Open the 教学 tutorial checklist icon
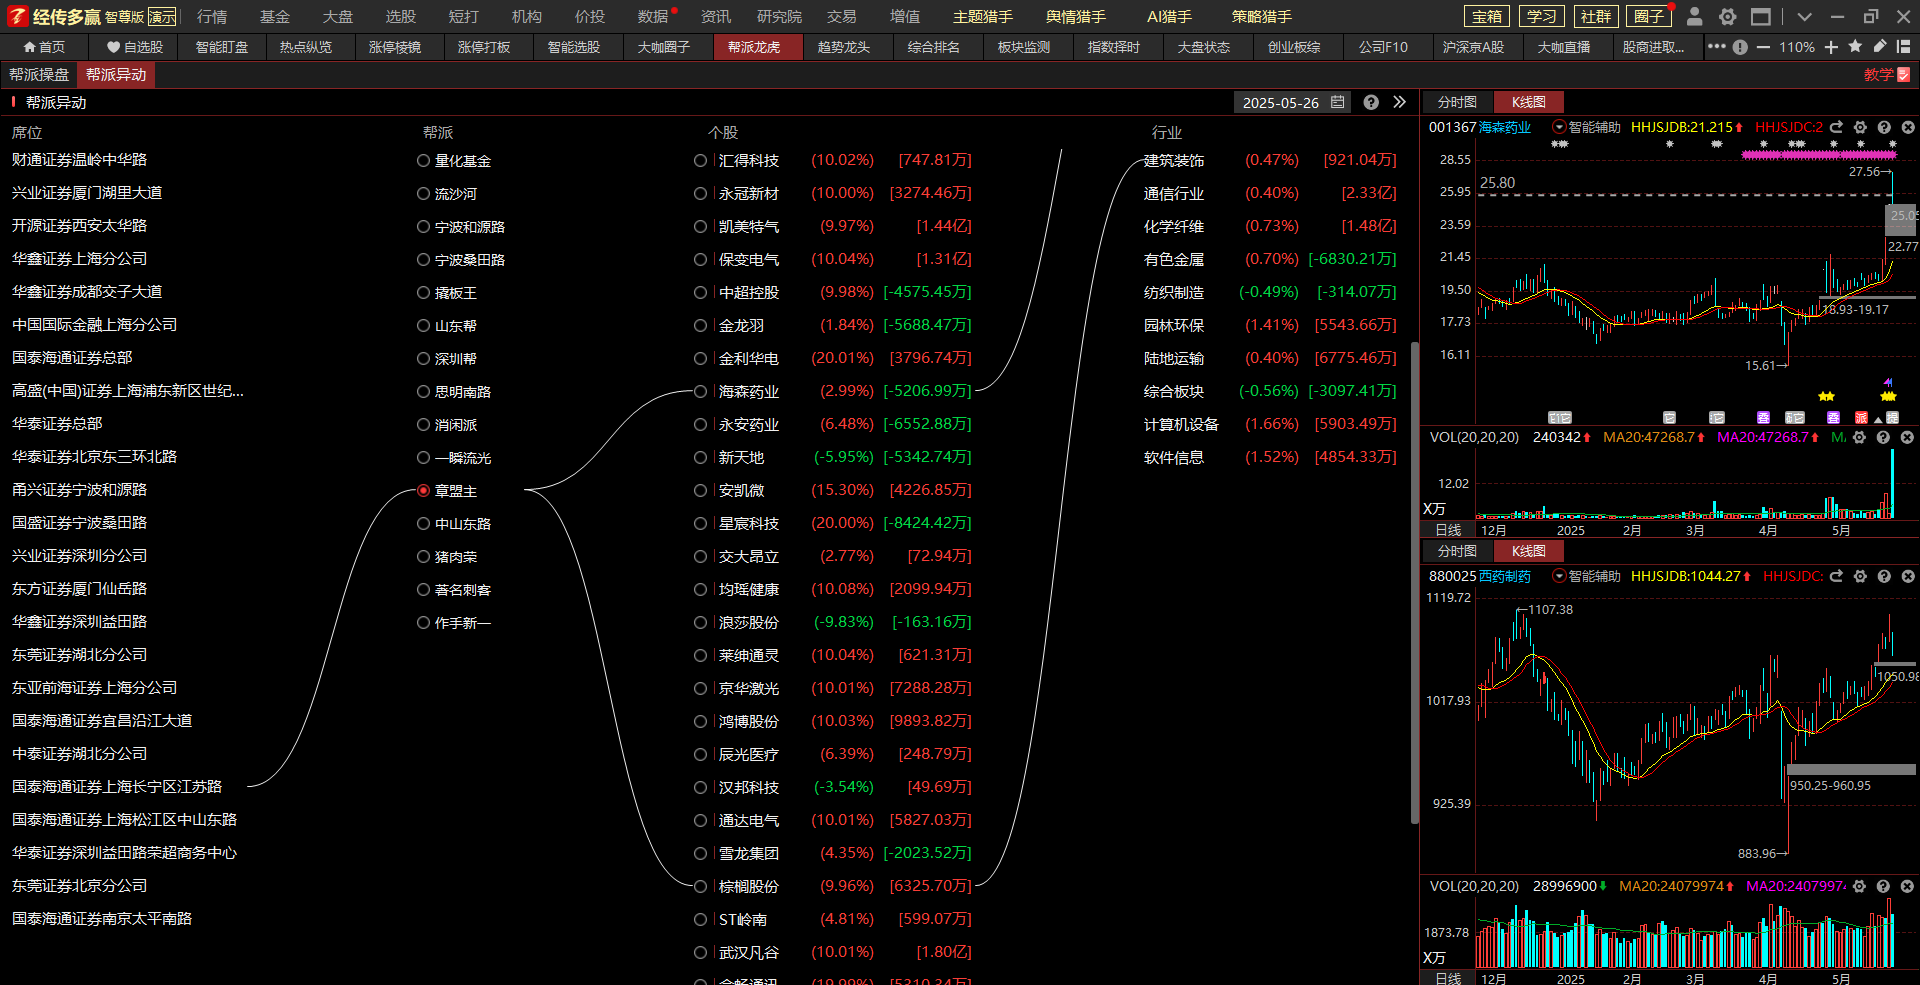This screenshot has width=1920, height=985. click(x=1904, y=75)
